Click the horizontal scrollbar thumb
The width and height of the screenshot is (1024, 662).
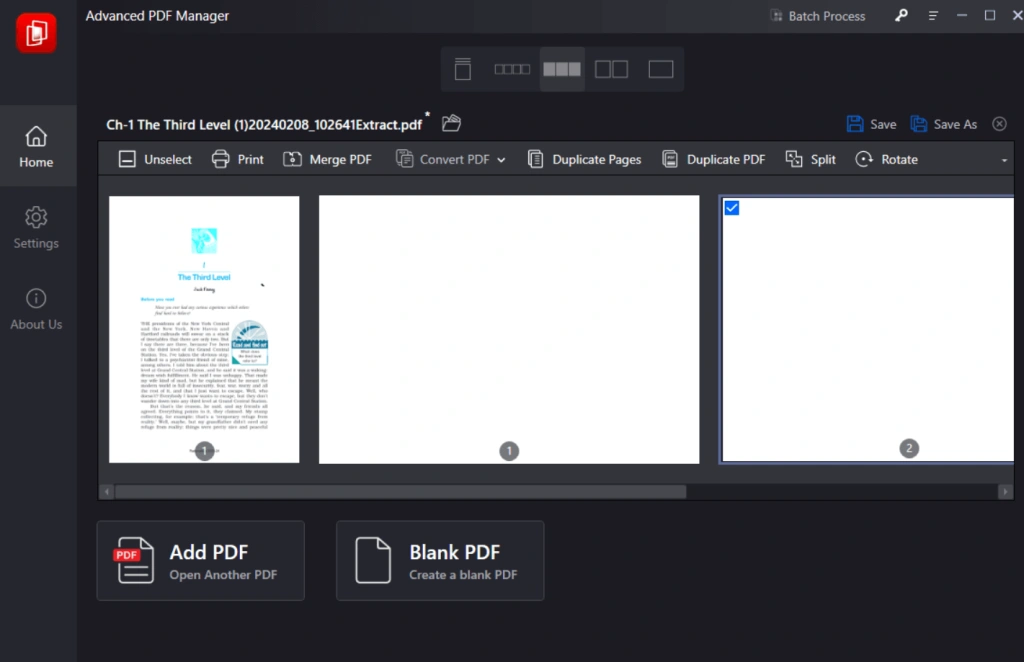400,492
